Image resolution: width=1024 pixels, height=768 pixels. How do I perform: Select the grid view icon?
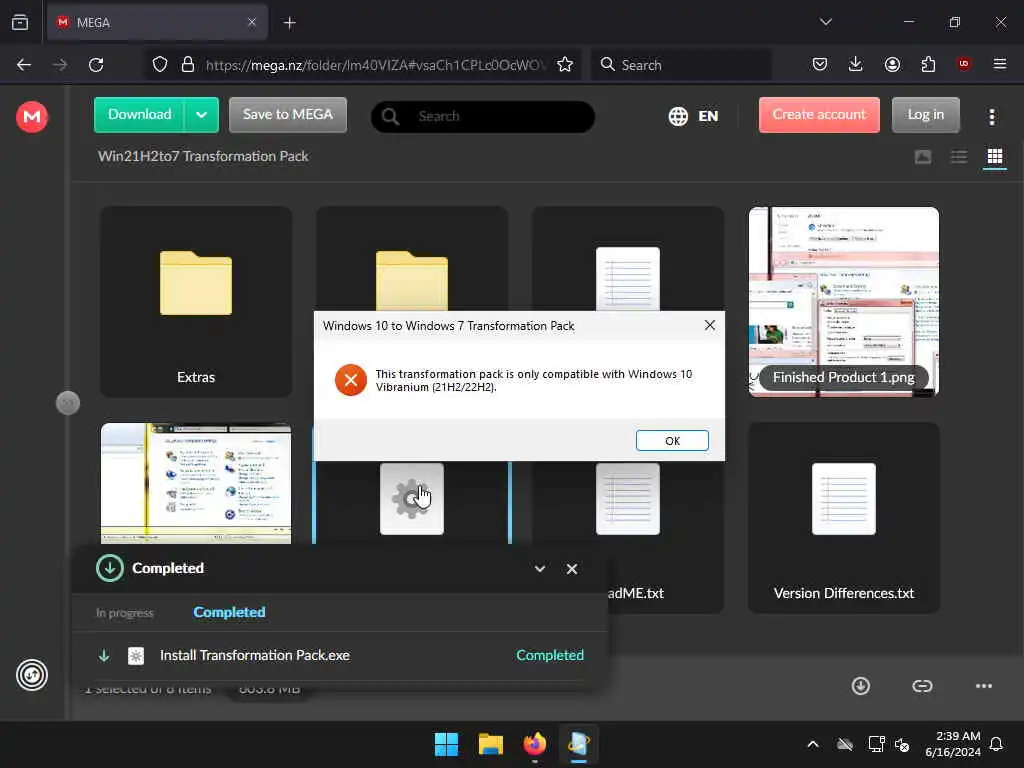[x=995, y=157]
